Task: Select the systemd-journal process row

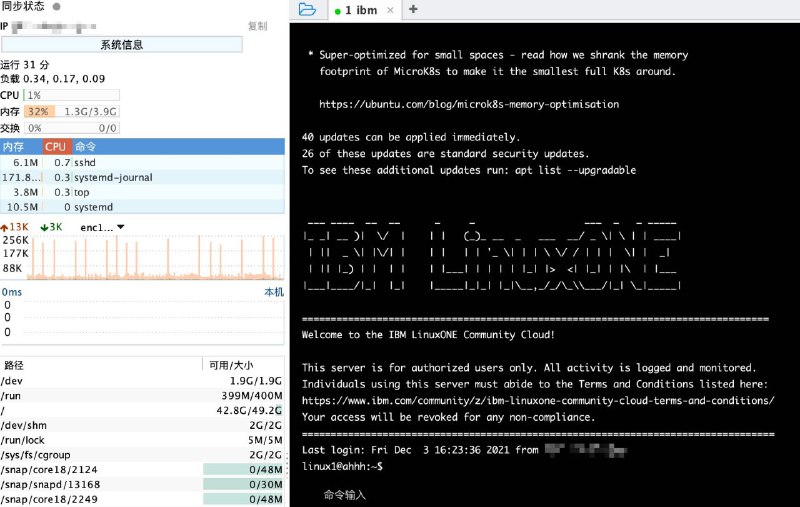Action: click(142, 177)
